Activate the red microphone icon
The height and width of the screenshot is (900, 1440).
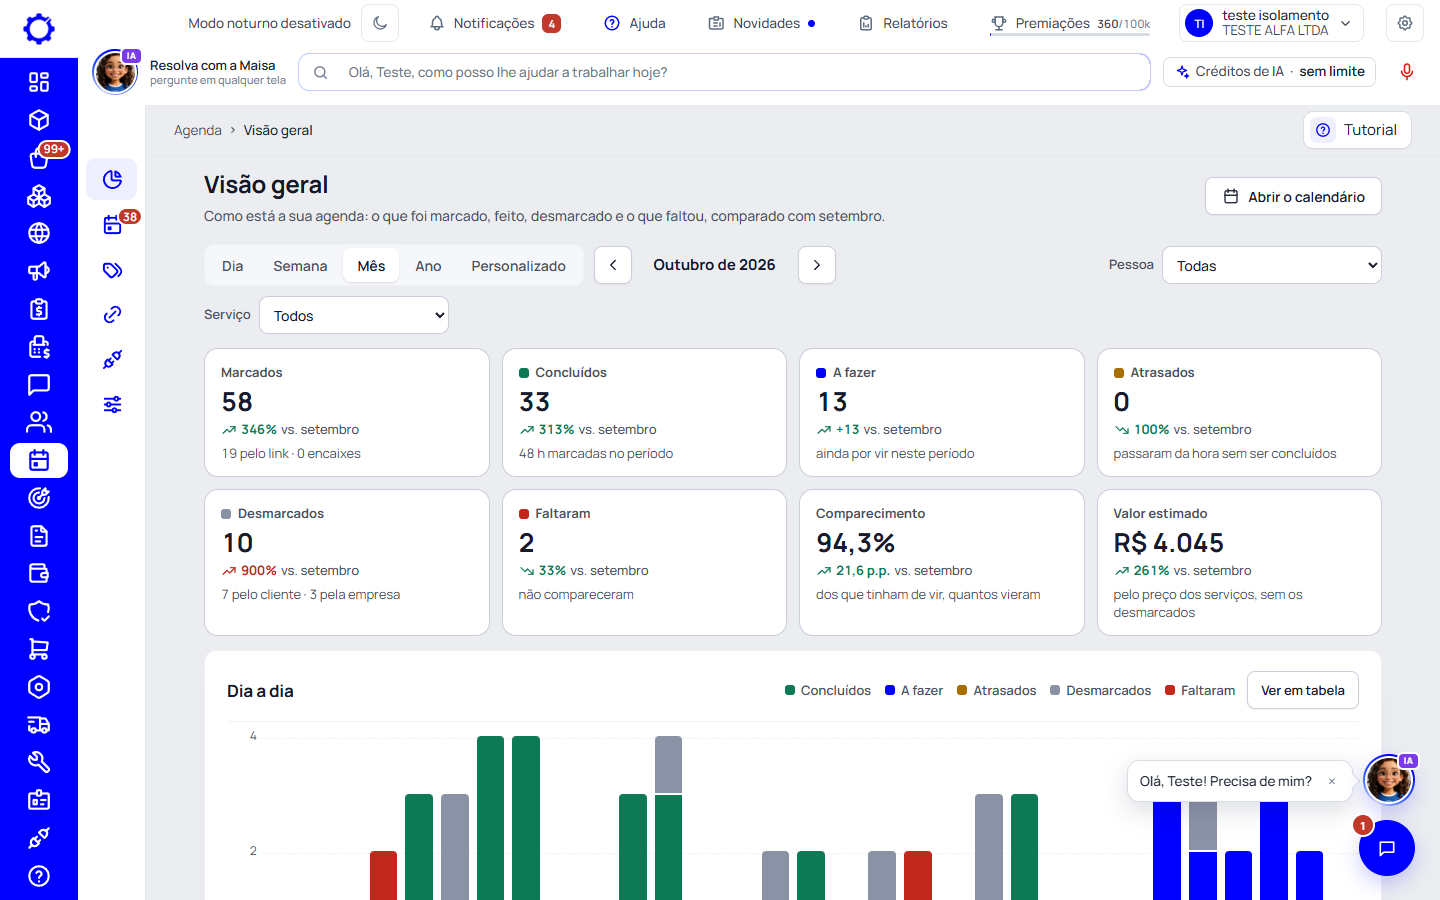pos(1407,72)
